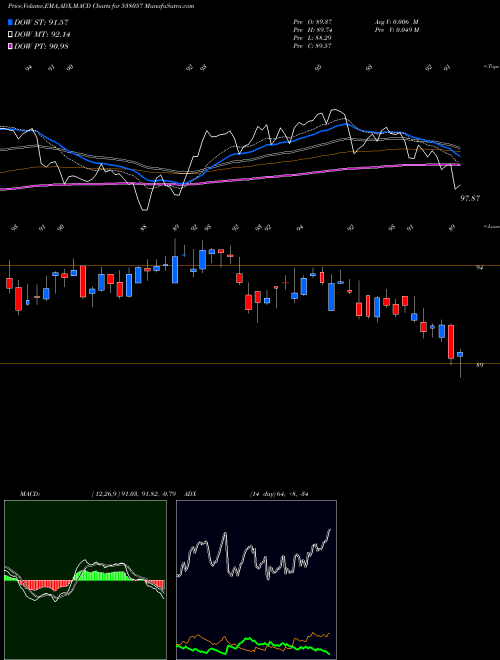This screenshot has width=500, height=660.
Task: Select the DOW ST: 91.57 legend text
Action: pos(41,22)
